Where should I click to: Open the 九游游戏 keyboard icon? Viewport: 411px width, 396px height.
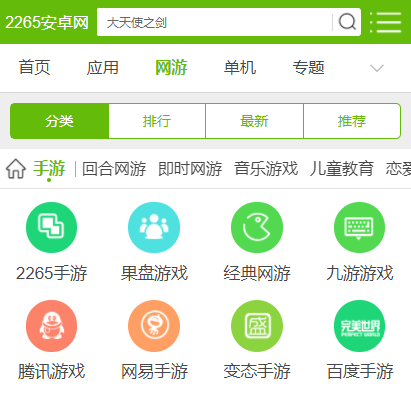click(x=359, y=227)
